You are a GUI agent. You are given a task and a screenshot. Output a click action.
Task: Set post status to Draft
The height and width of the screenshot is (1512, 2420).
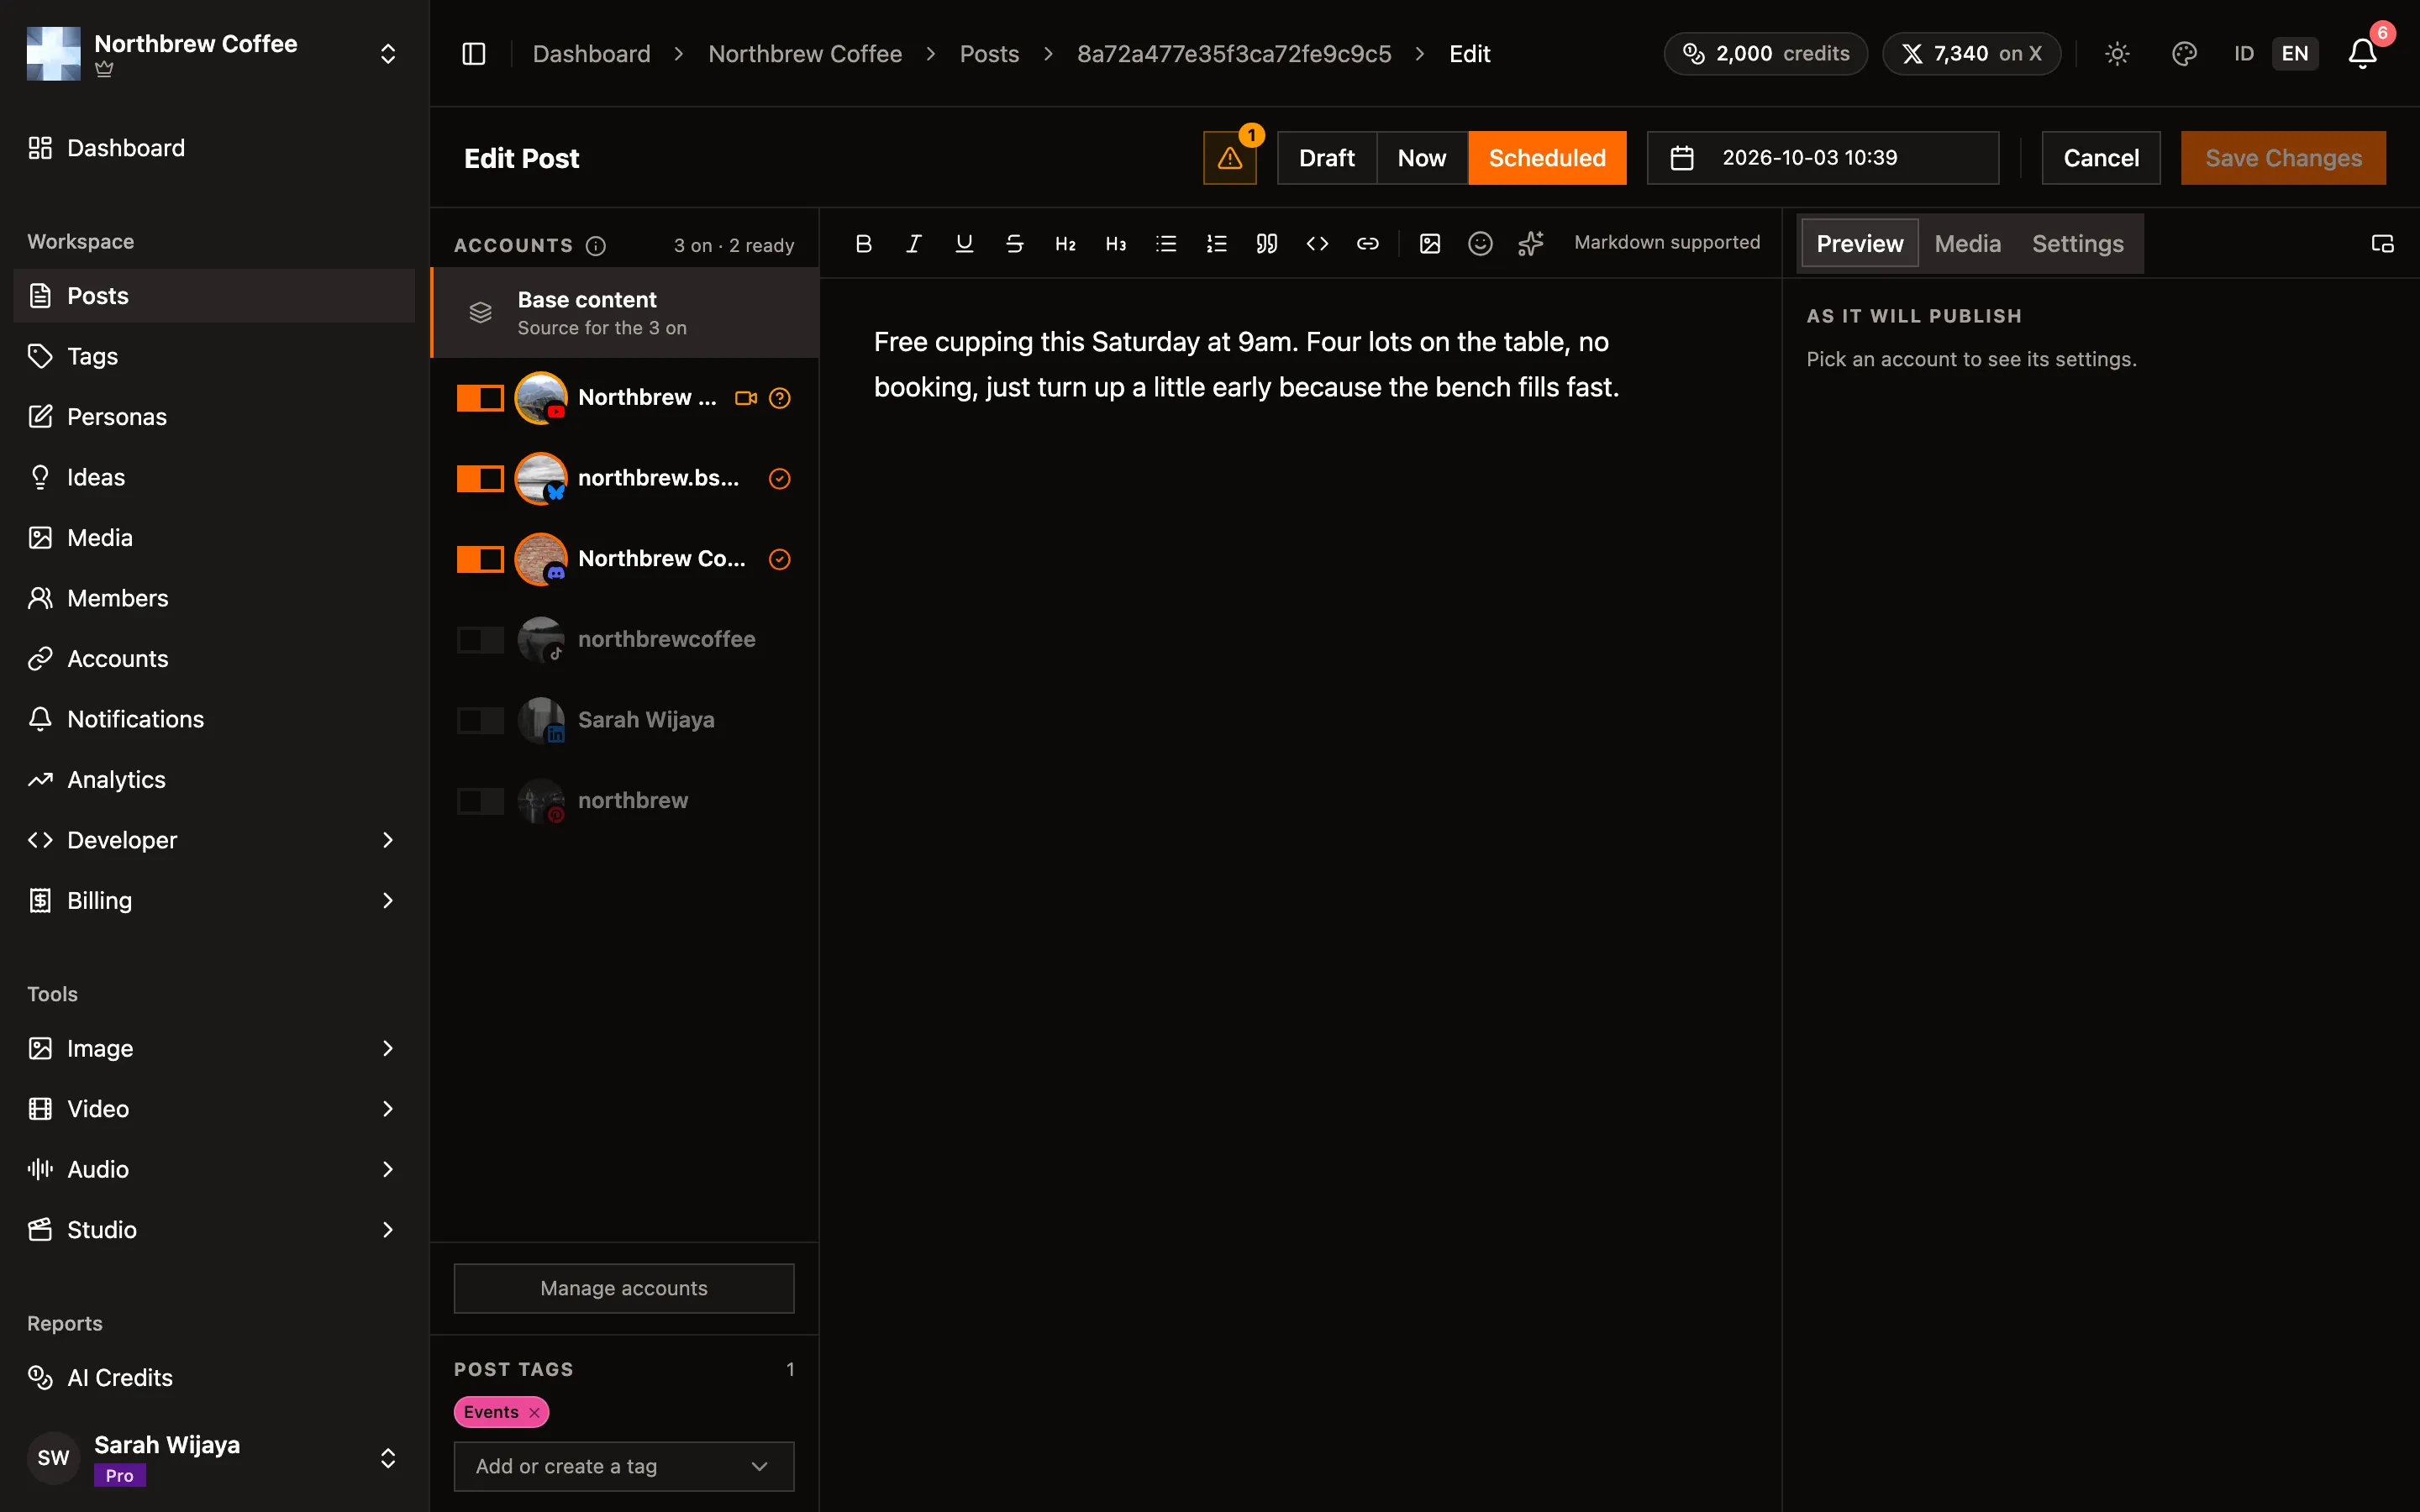click(x=1327, y=158)
